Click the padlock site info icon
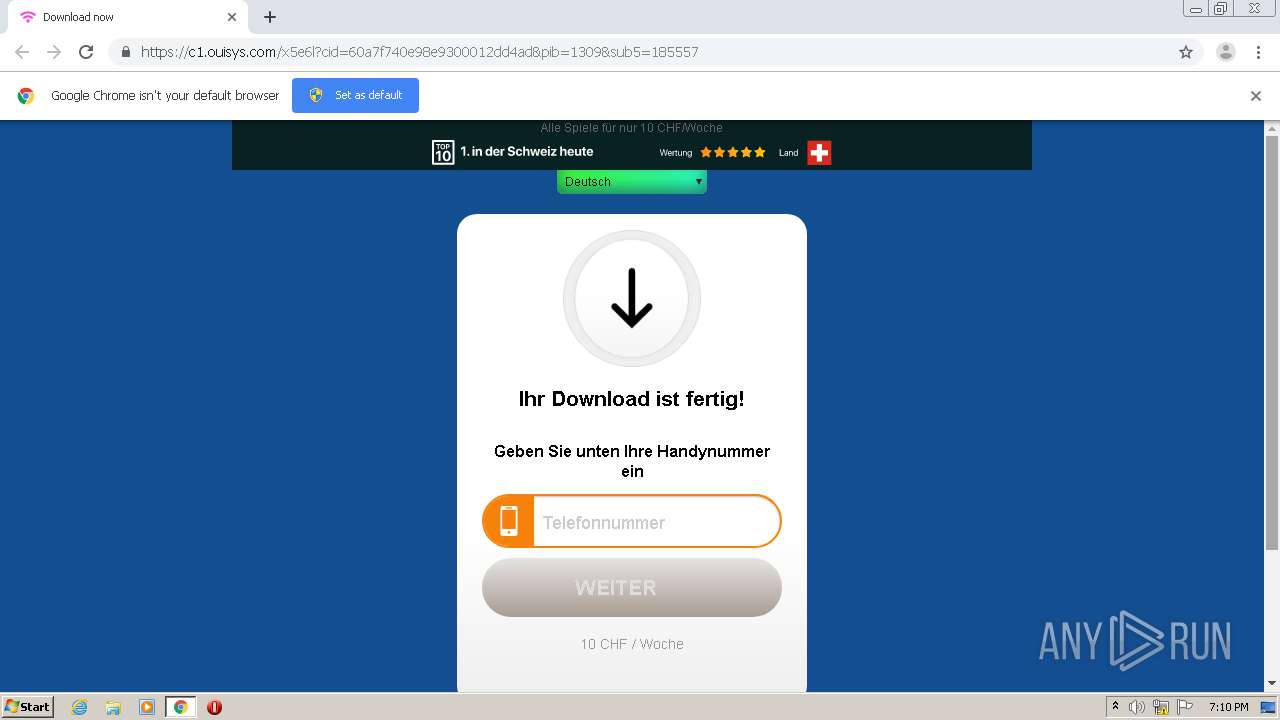 point(125,52)
